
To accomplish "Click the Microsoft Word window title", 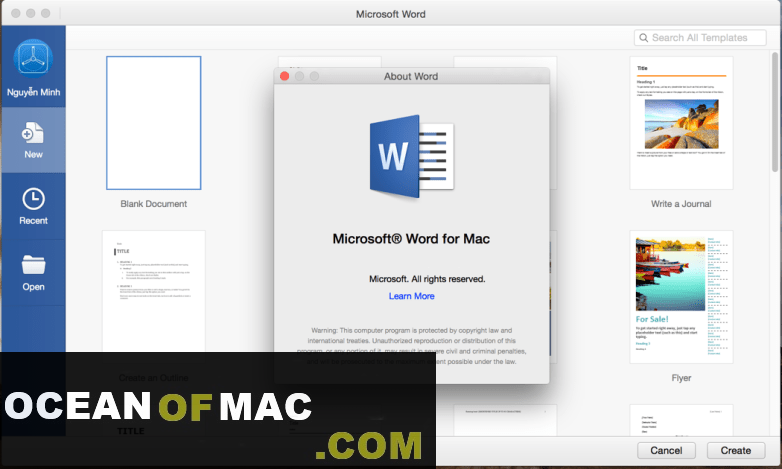I will 391,14.
